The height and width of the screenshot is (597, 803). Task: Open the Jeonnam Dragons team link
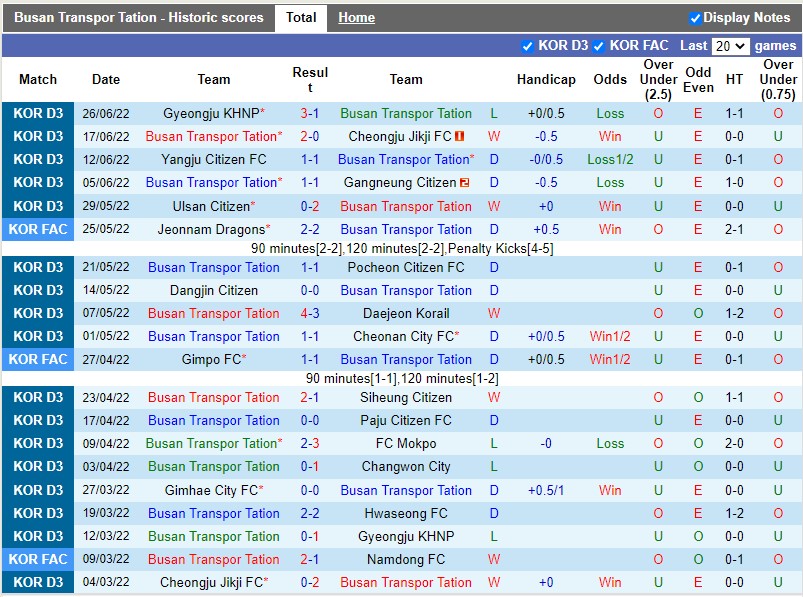tap(210, 229)
